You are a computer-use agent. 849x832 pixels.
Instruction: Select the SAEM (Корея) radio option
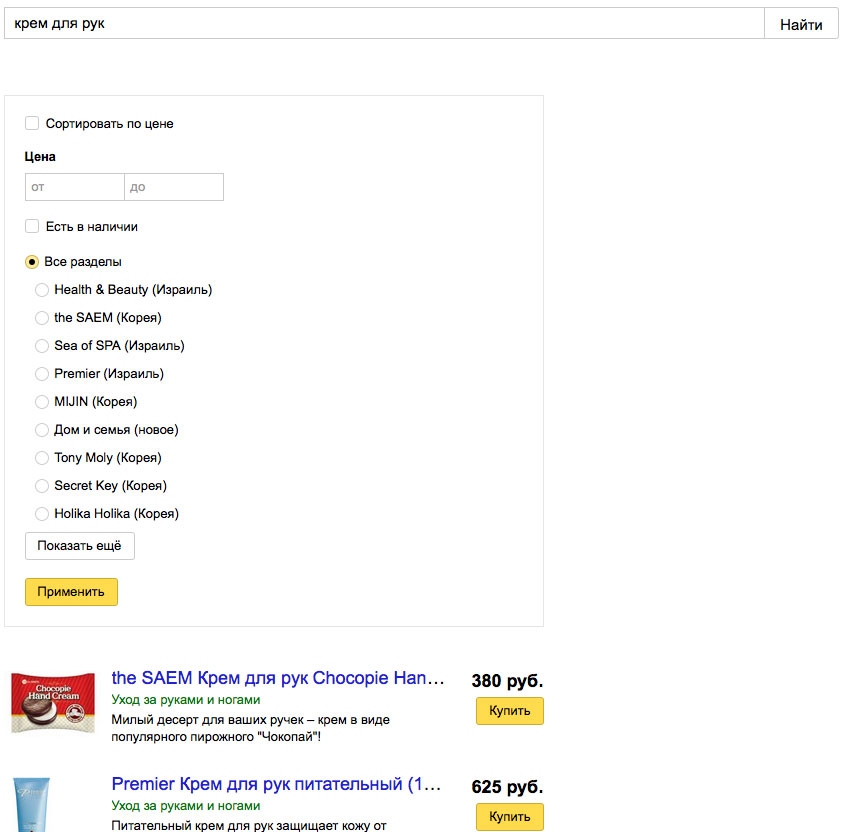(42, 318)
